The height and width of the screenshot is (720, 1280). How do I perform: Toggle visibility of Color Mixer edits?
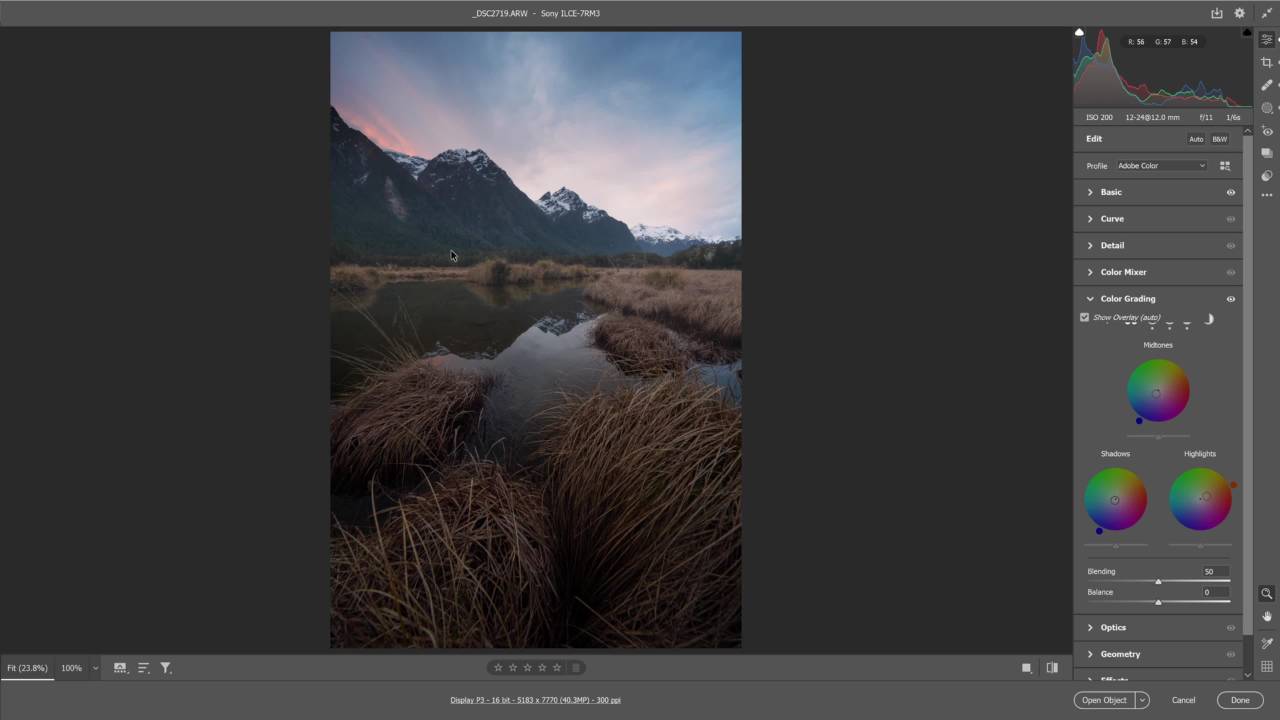click(1231, 272)
